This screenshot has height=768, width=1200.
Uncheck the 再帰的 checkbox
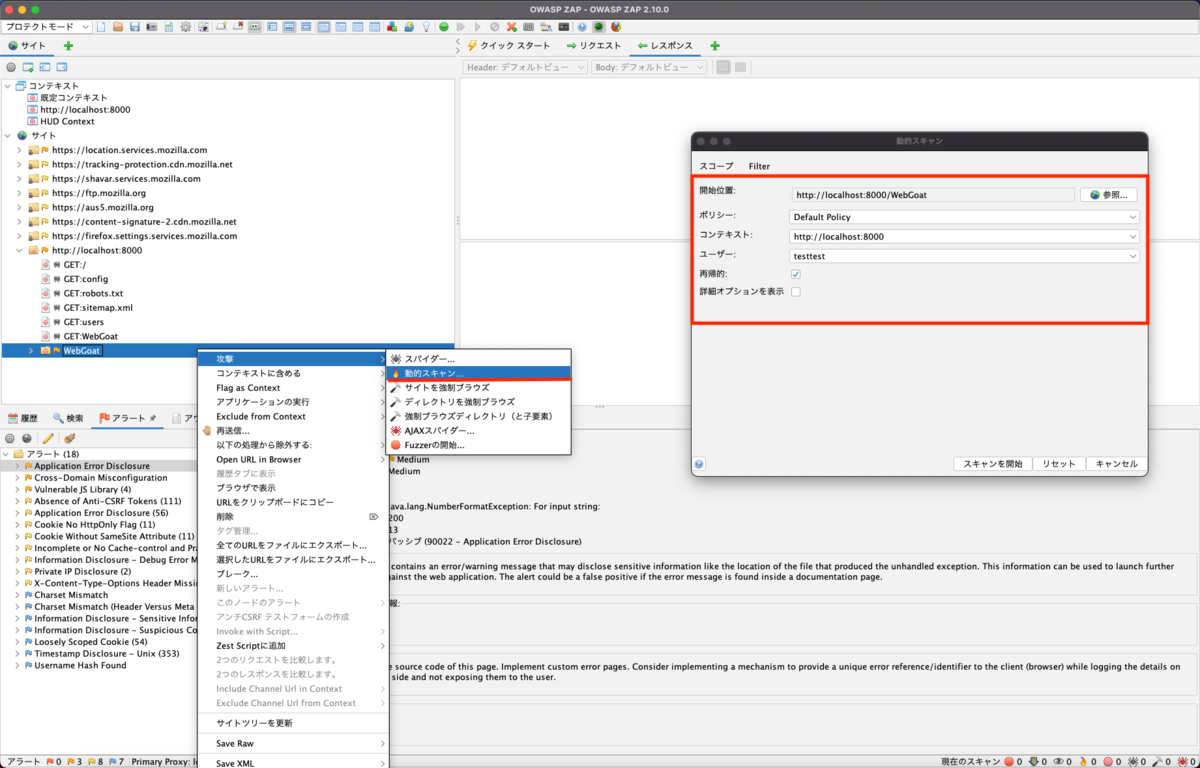click(796, 274)
